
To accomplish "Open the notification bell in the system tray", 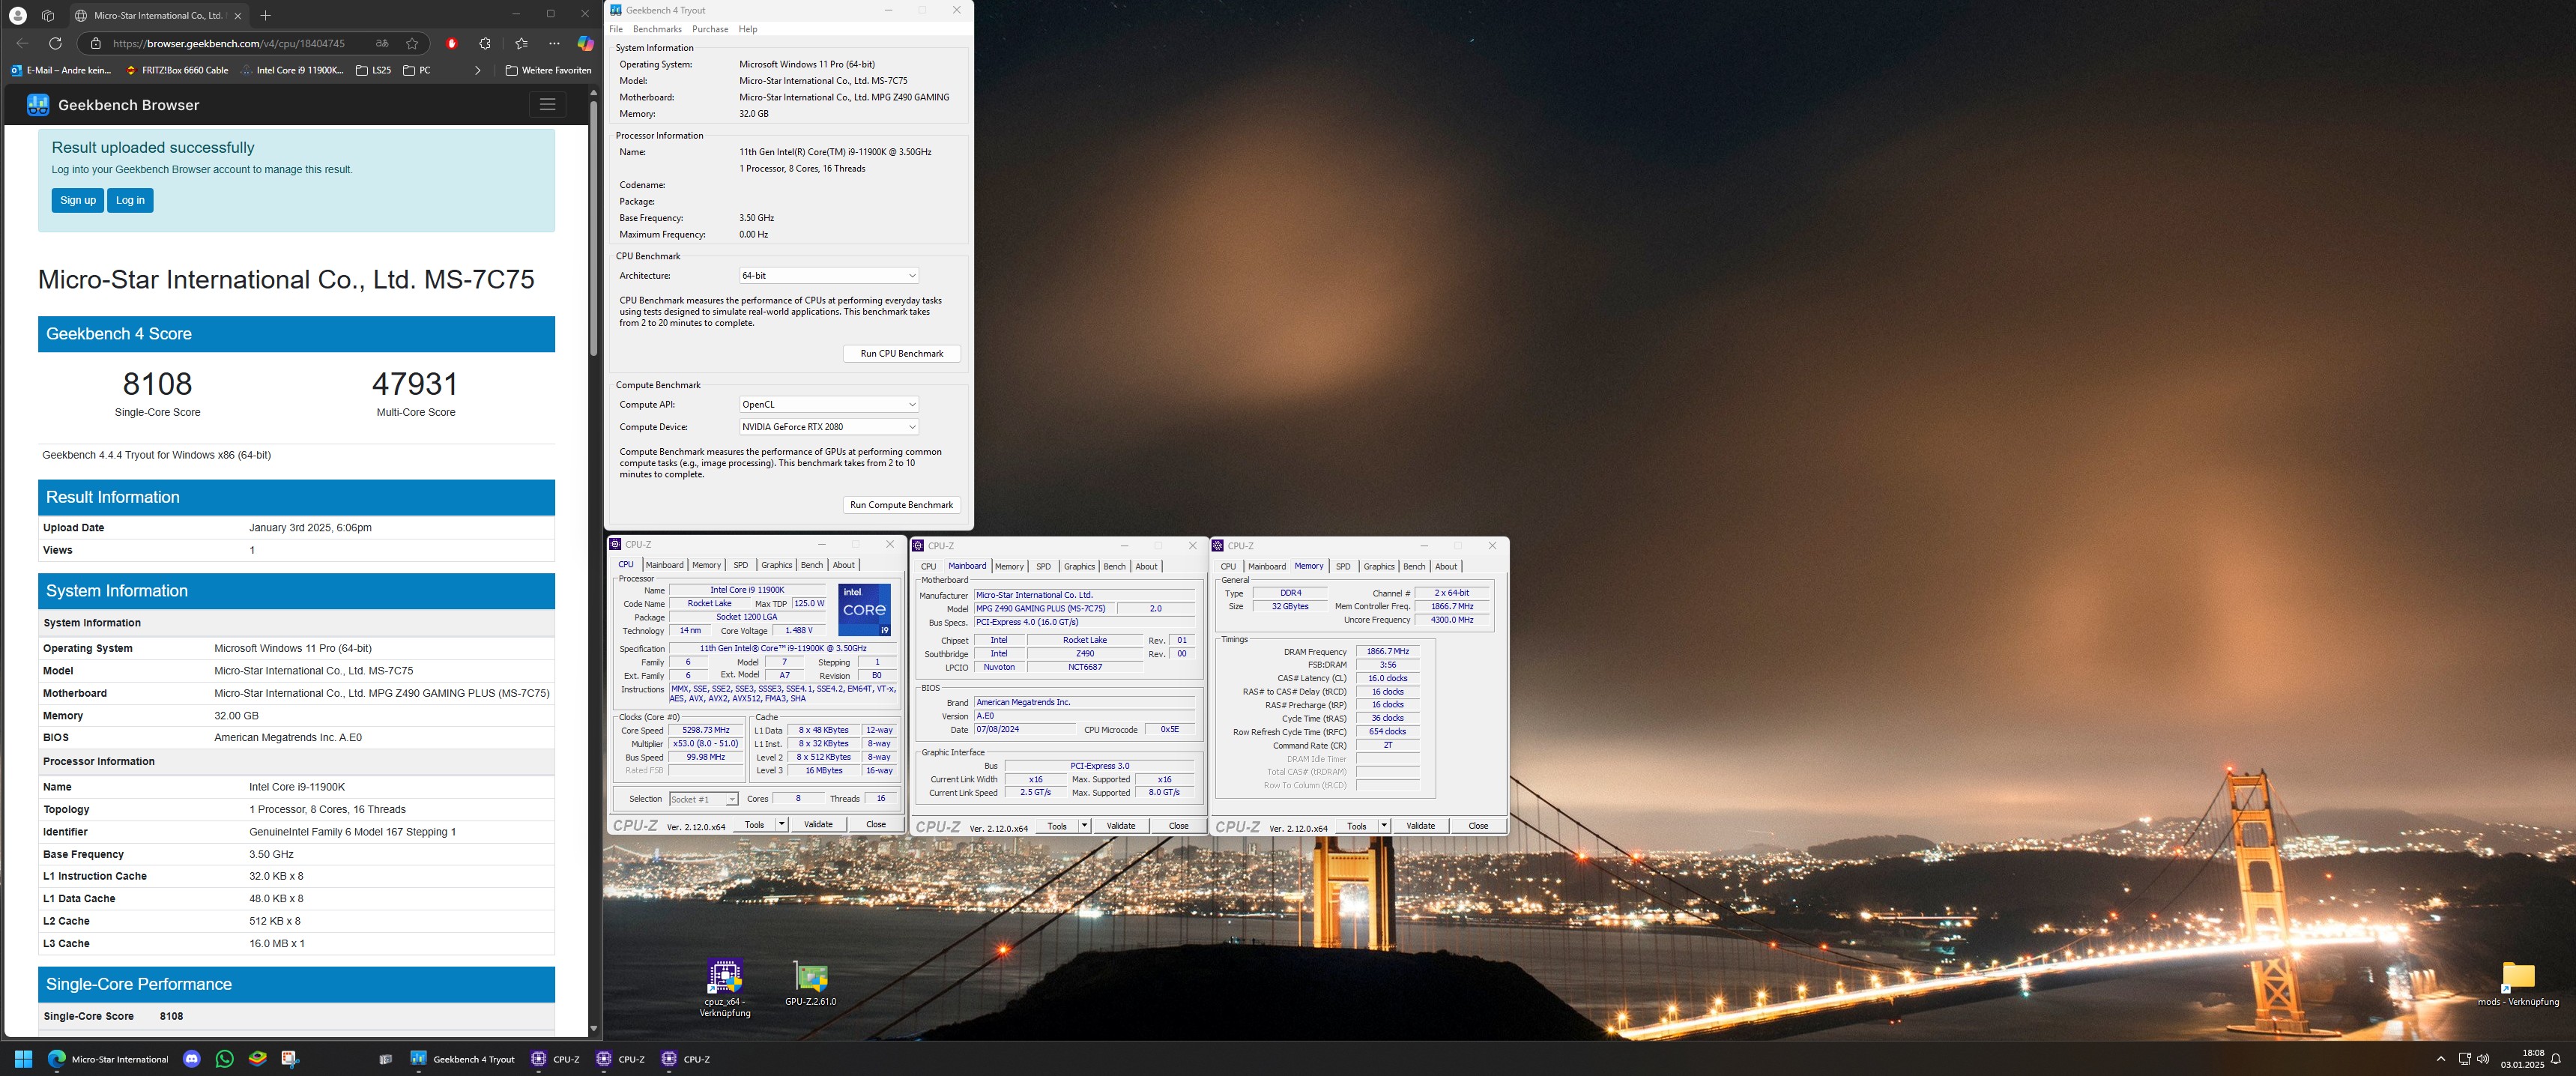I will 2555,1058.
